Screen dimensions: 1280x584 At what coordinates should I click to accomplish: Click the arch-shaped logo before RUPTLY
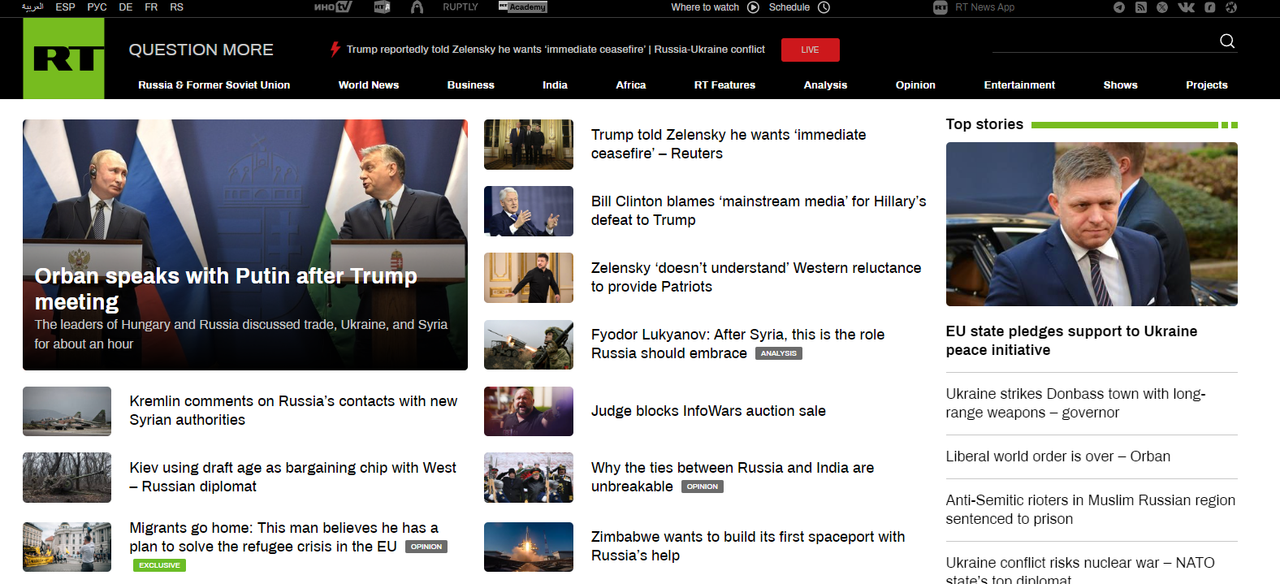(x=416, y=7)
